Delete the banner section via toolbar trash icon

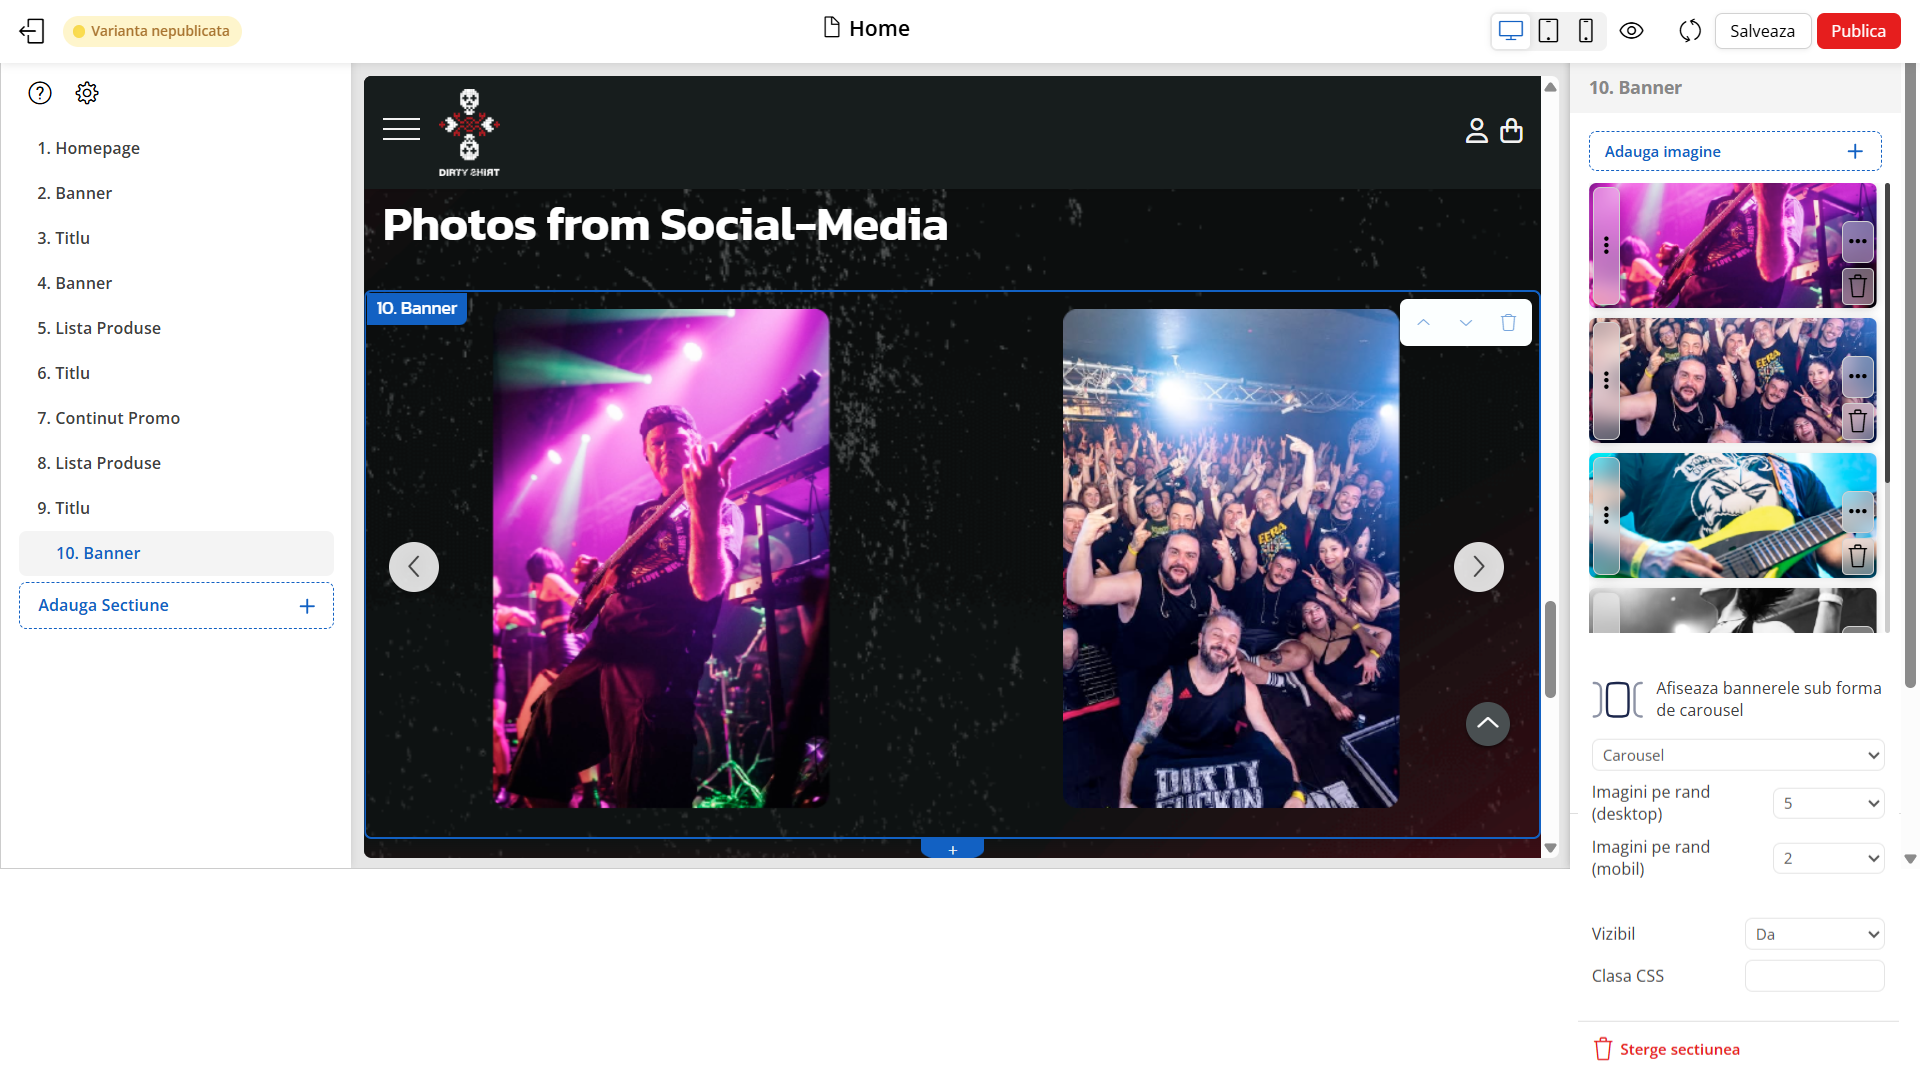1508,322
